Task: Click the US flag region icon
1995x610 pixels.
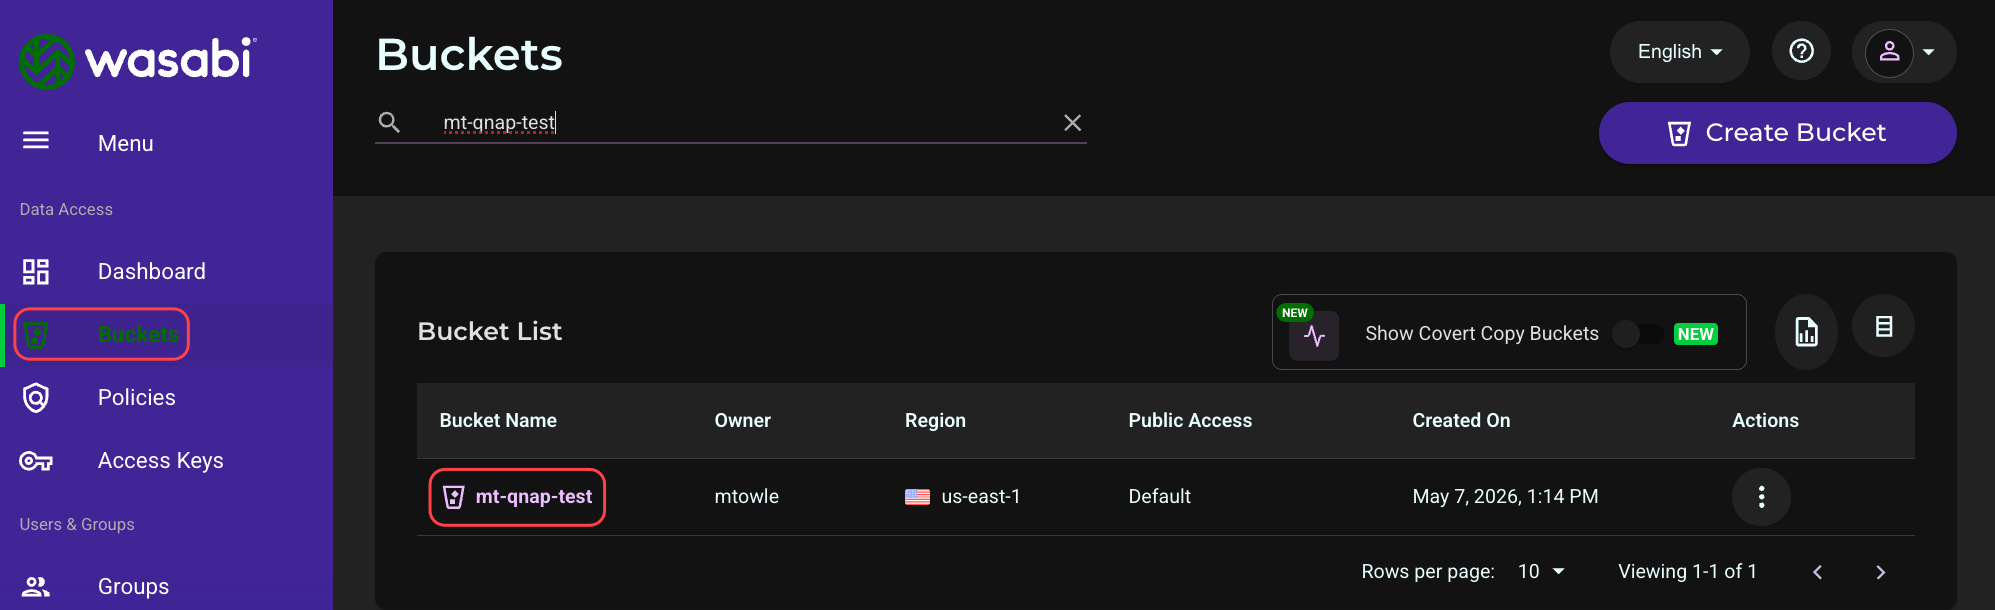Action: (917, 497)
